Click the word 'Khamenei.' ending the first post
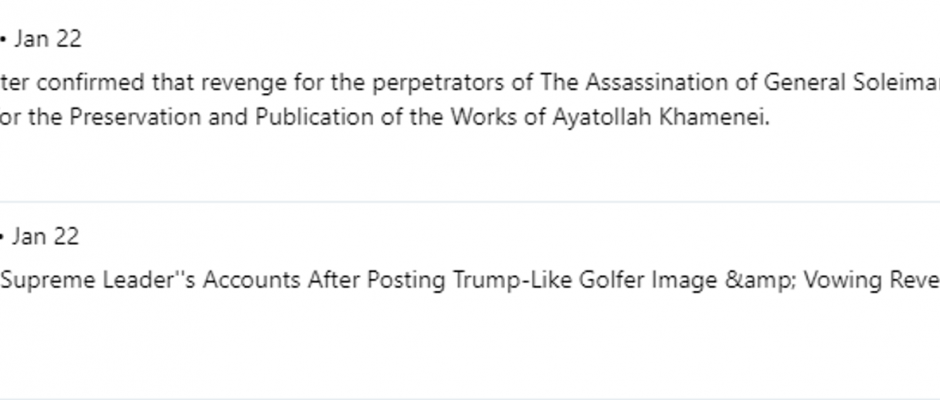Viewport: 940px width, 400px height. click(714, 117)
